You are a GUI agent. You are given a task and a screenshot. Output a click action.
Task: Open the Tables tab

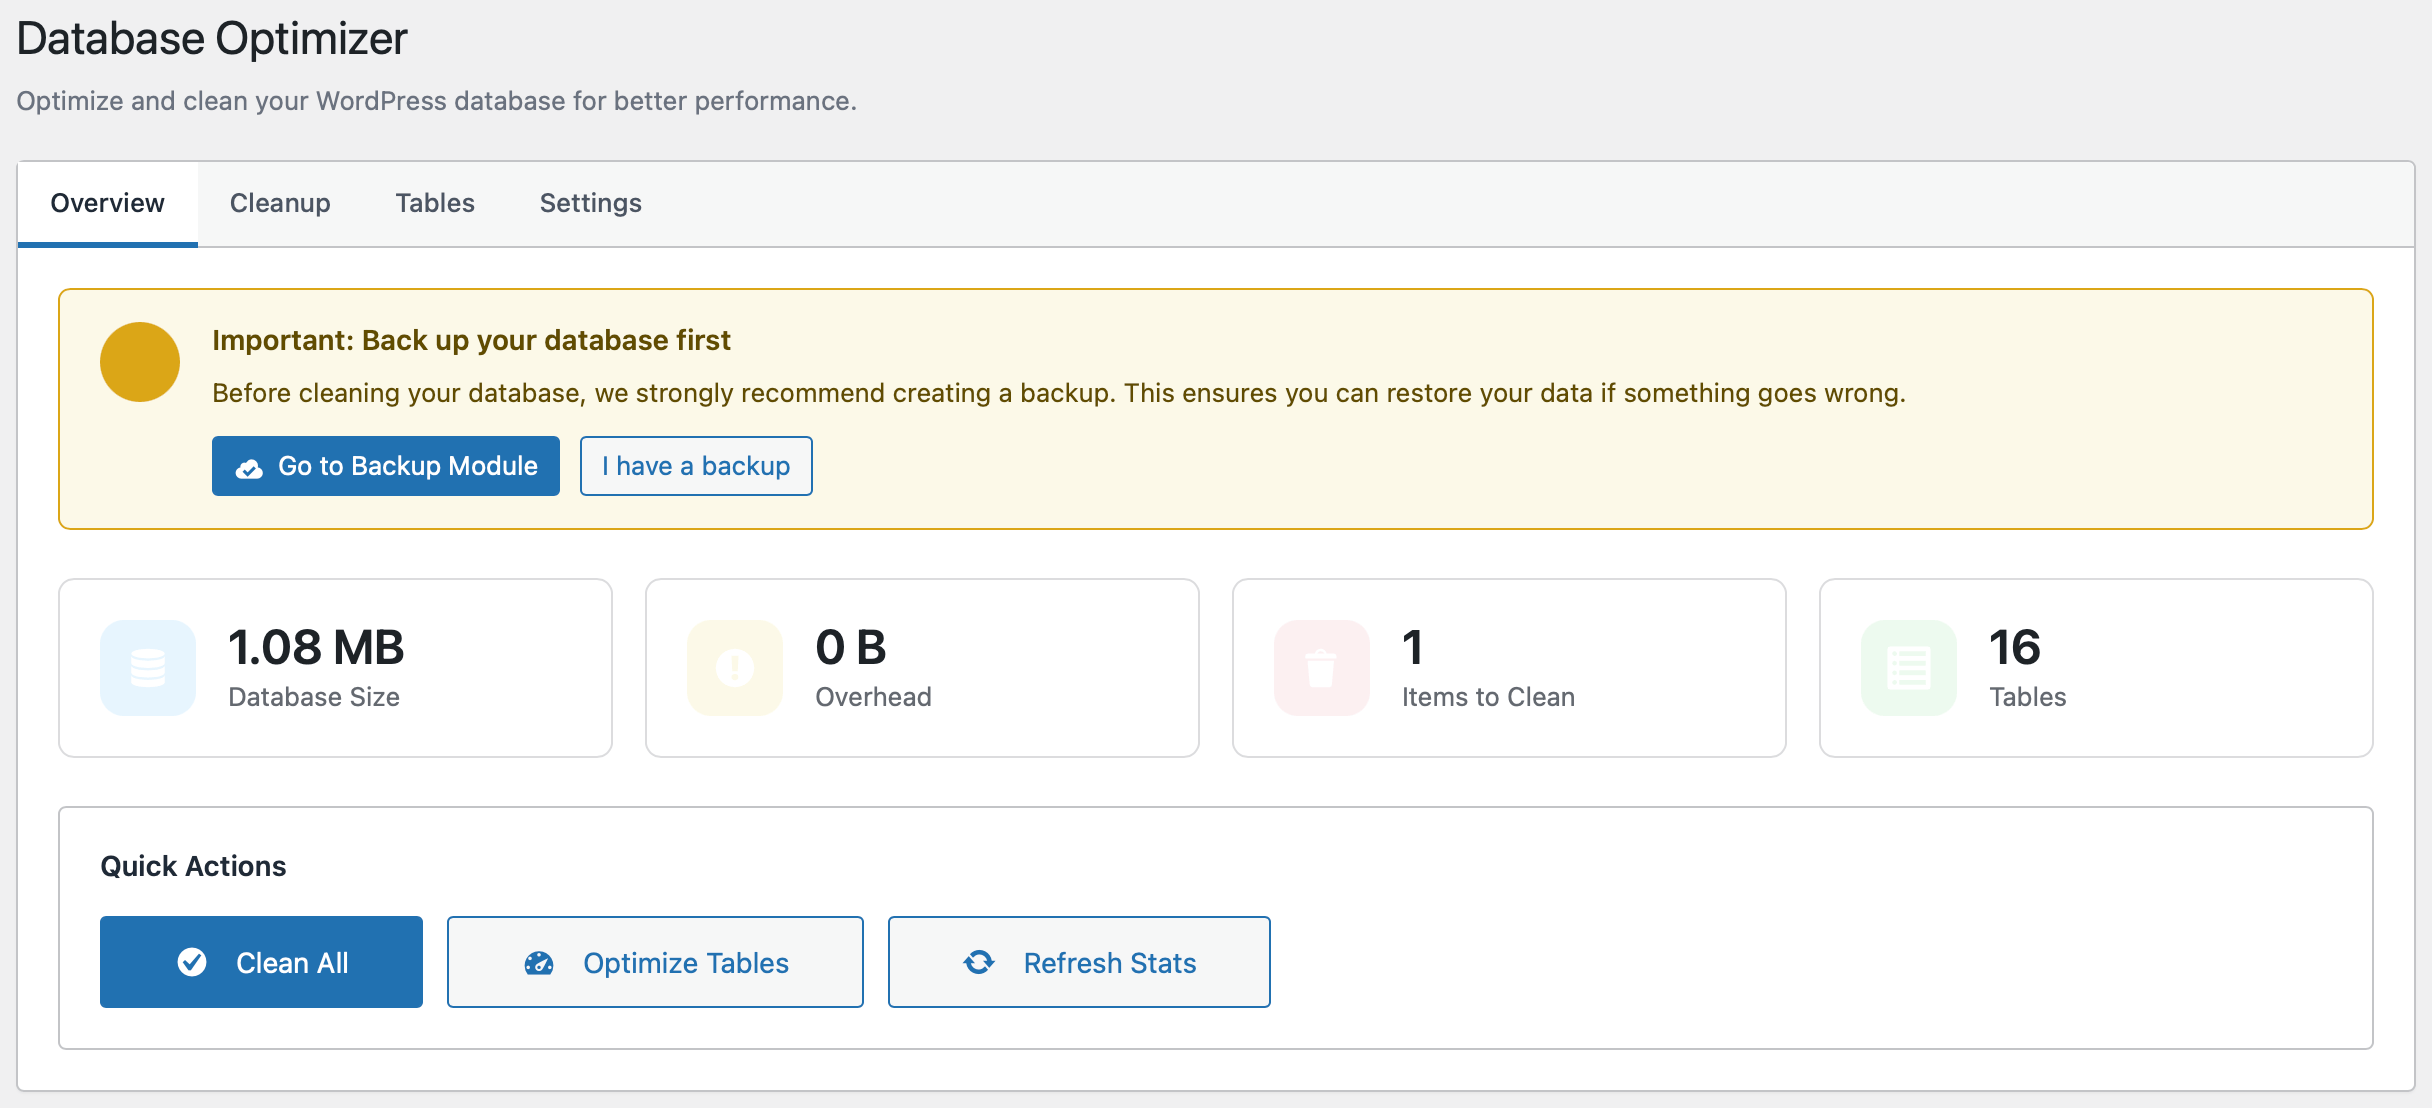pyautogui.click(x=435, y=203)
